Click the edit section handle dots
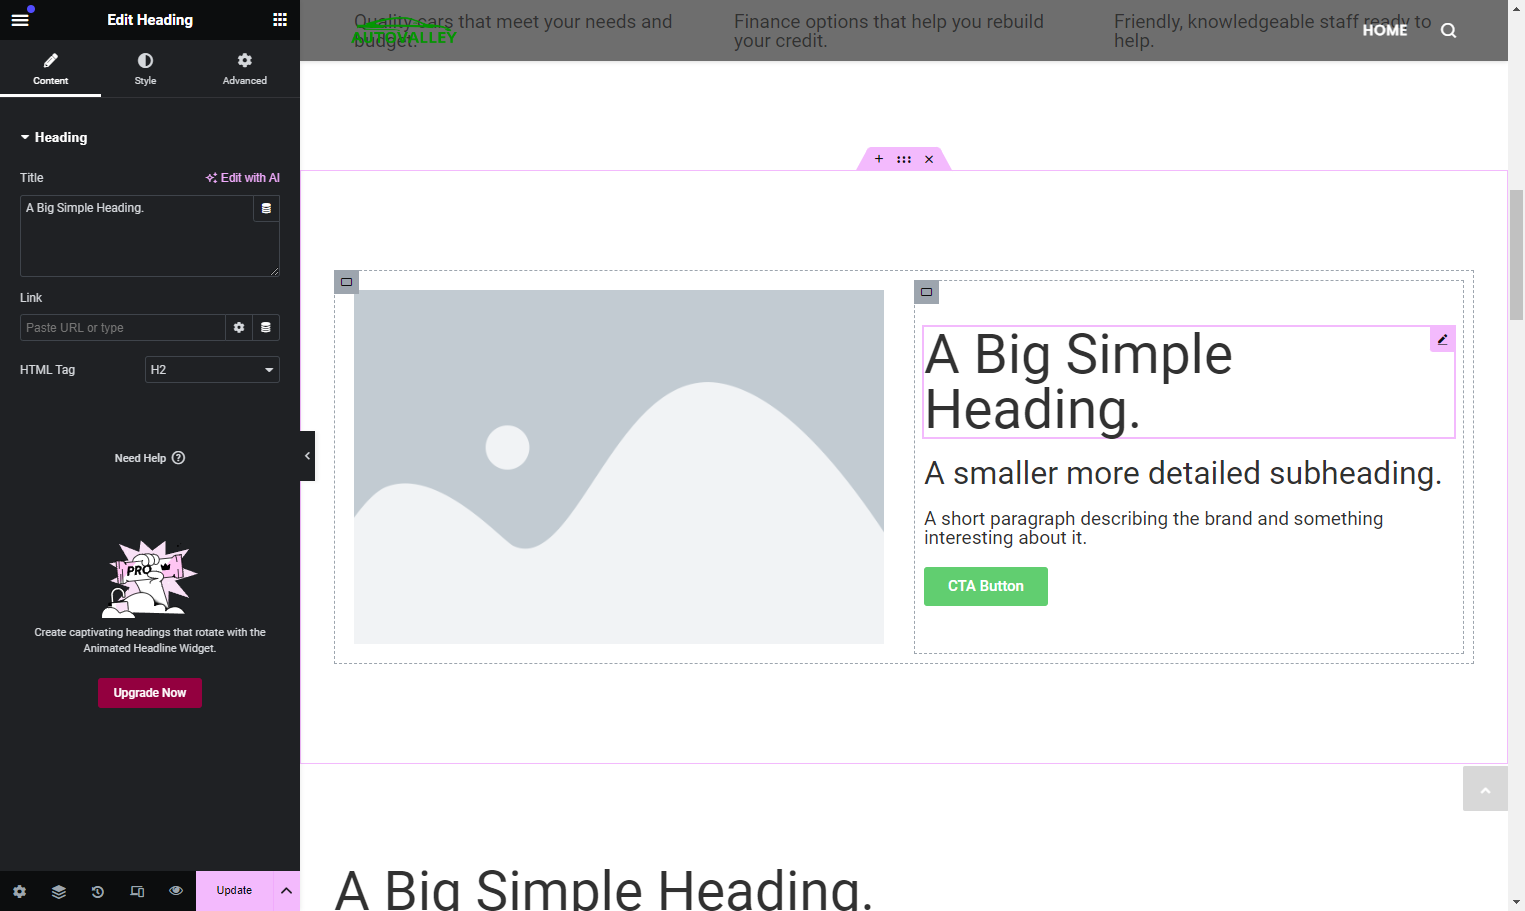Image resolution: width=1525 pixels, height=911 pixels. (x=904, y=159)
